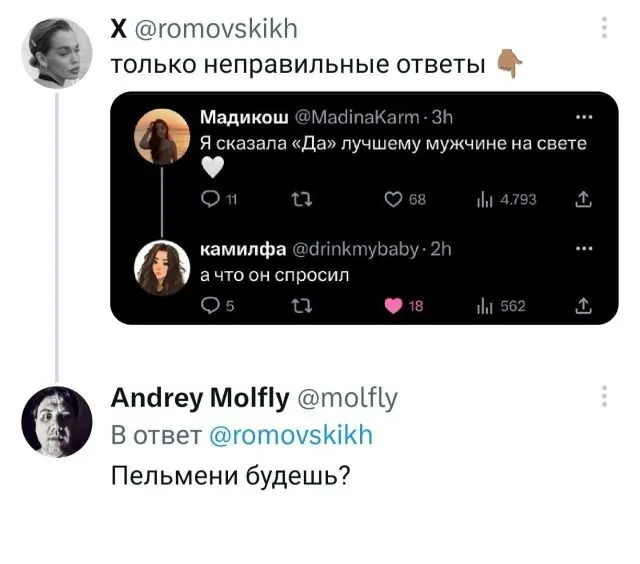Open more options on Мадикош's quoted tweet
640x564 pixels.
tap(582, 113)
